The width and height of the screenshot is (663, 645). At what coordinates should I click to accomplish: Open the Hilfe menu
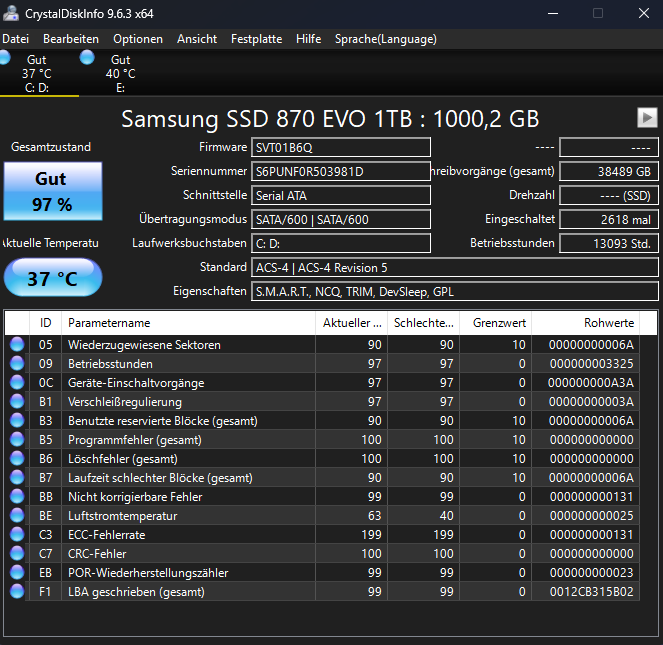308,39
